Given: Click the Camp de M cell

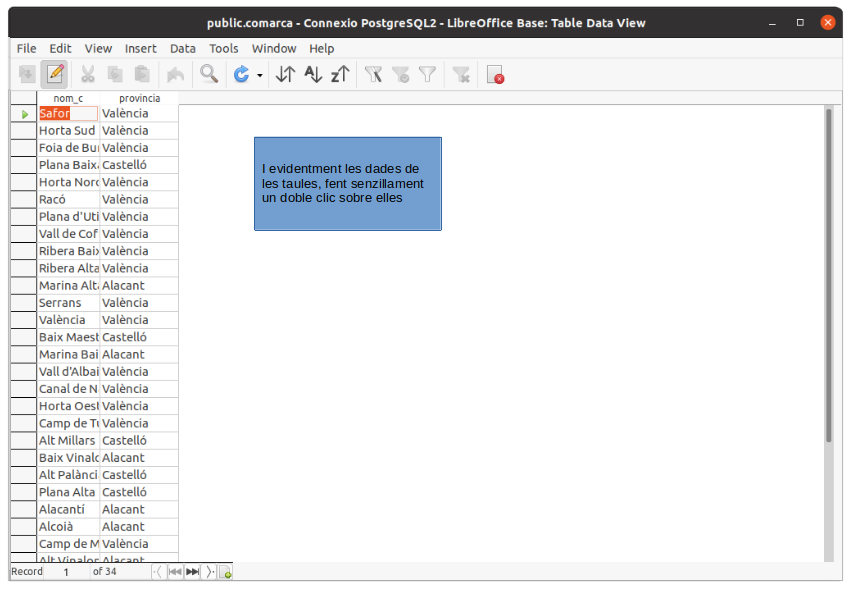Looking at the screenshot, I should [x=68, y=544].
